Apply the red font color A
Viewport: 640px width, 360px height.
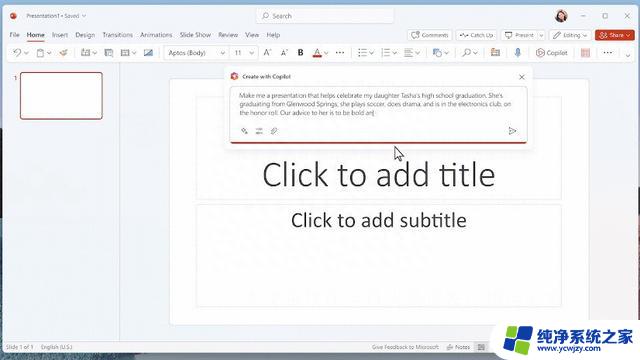pyautogui.click(x=317, y=53)
